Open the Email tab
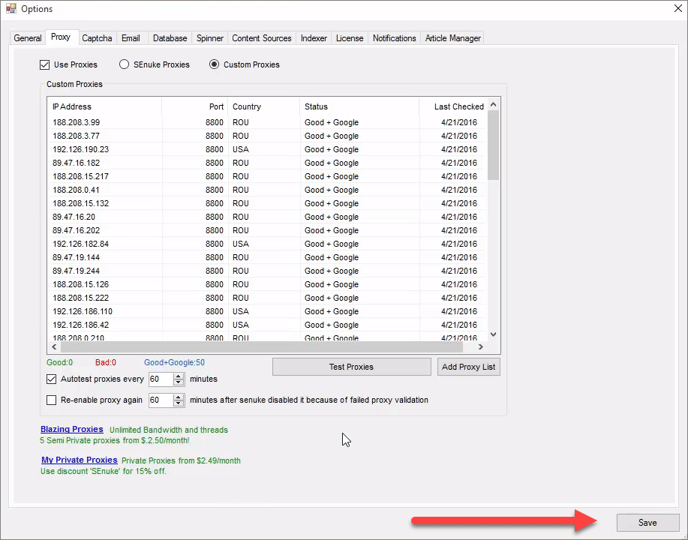This screenshot has height=540, width=688. [131, 38]
